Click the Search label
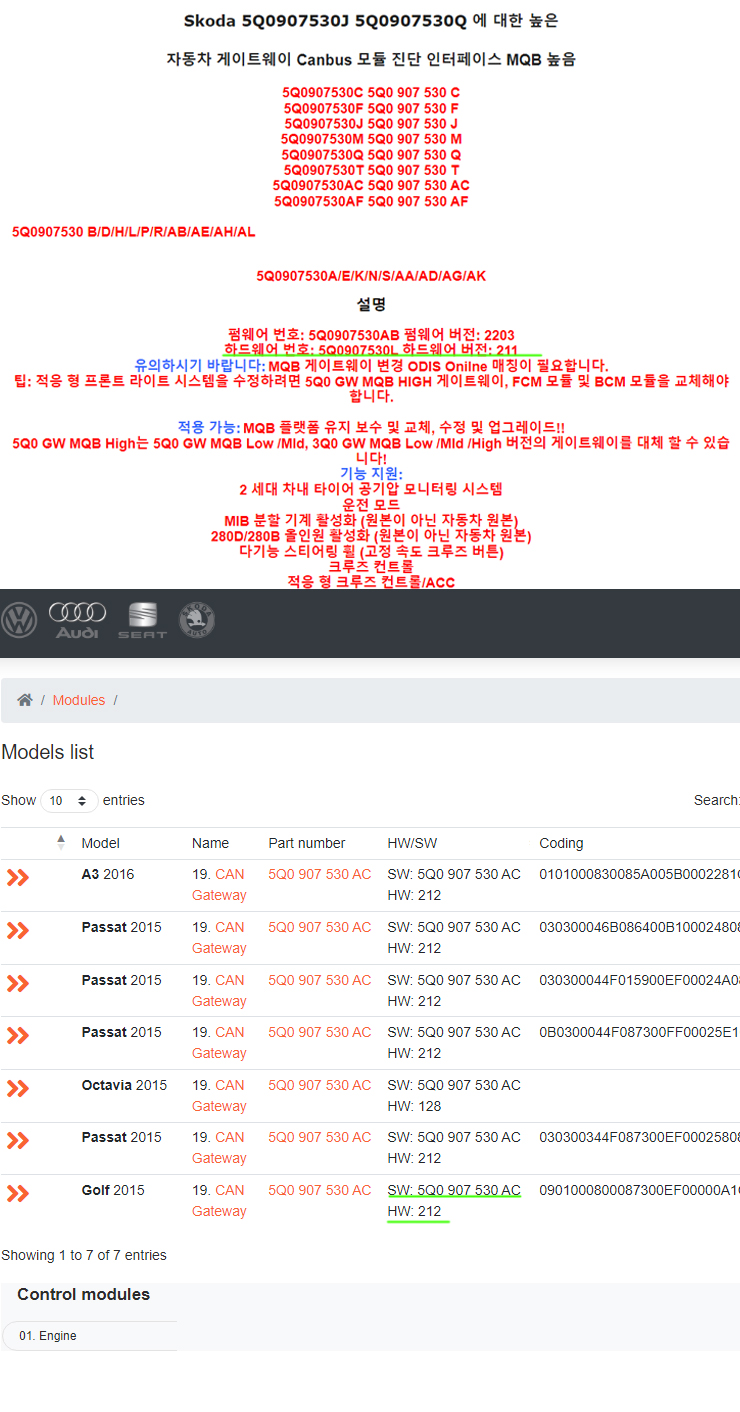The width and height of the screenshot is (740, 1412). point(716,800)
